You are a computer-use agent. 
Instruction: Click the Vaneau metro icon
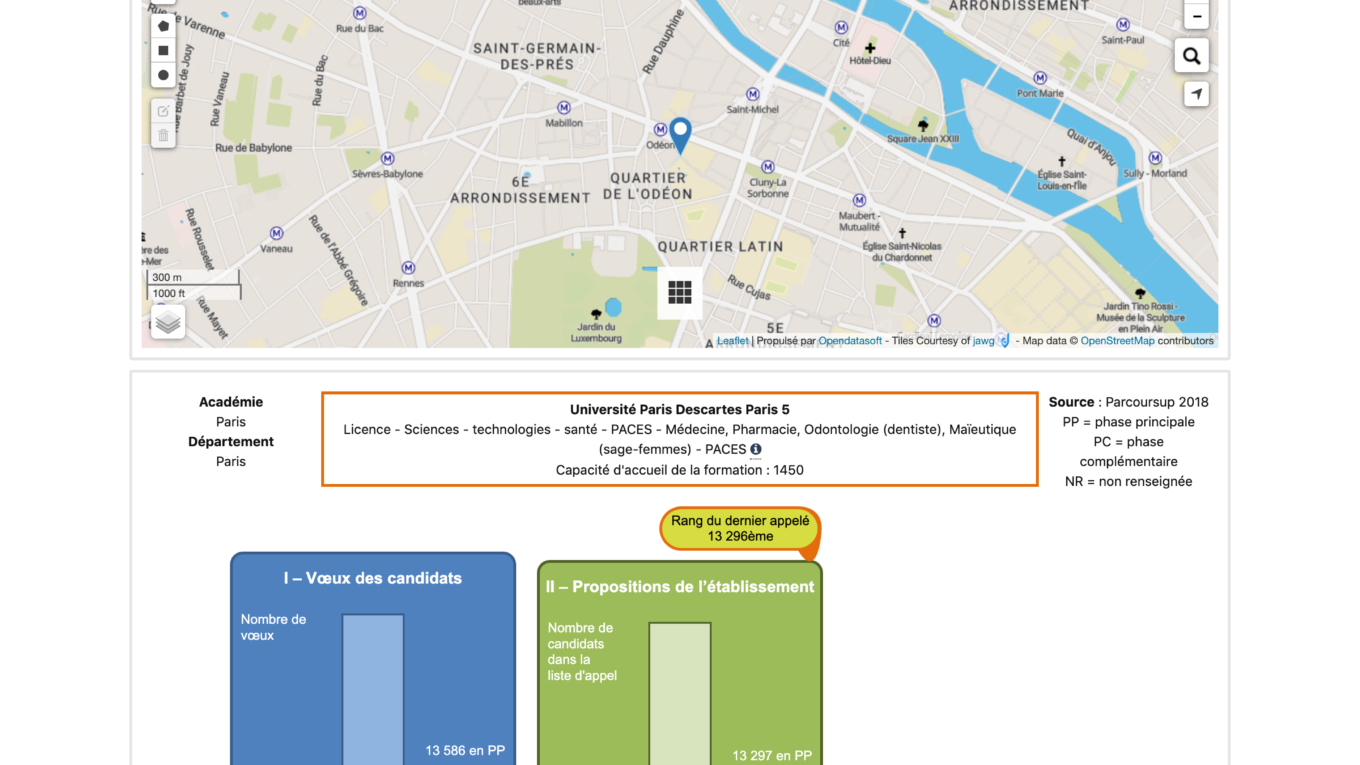277,232
